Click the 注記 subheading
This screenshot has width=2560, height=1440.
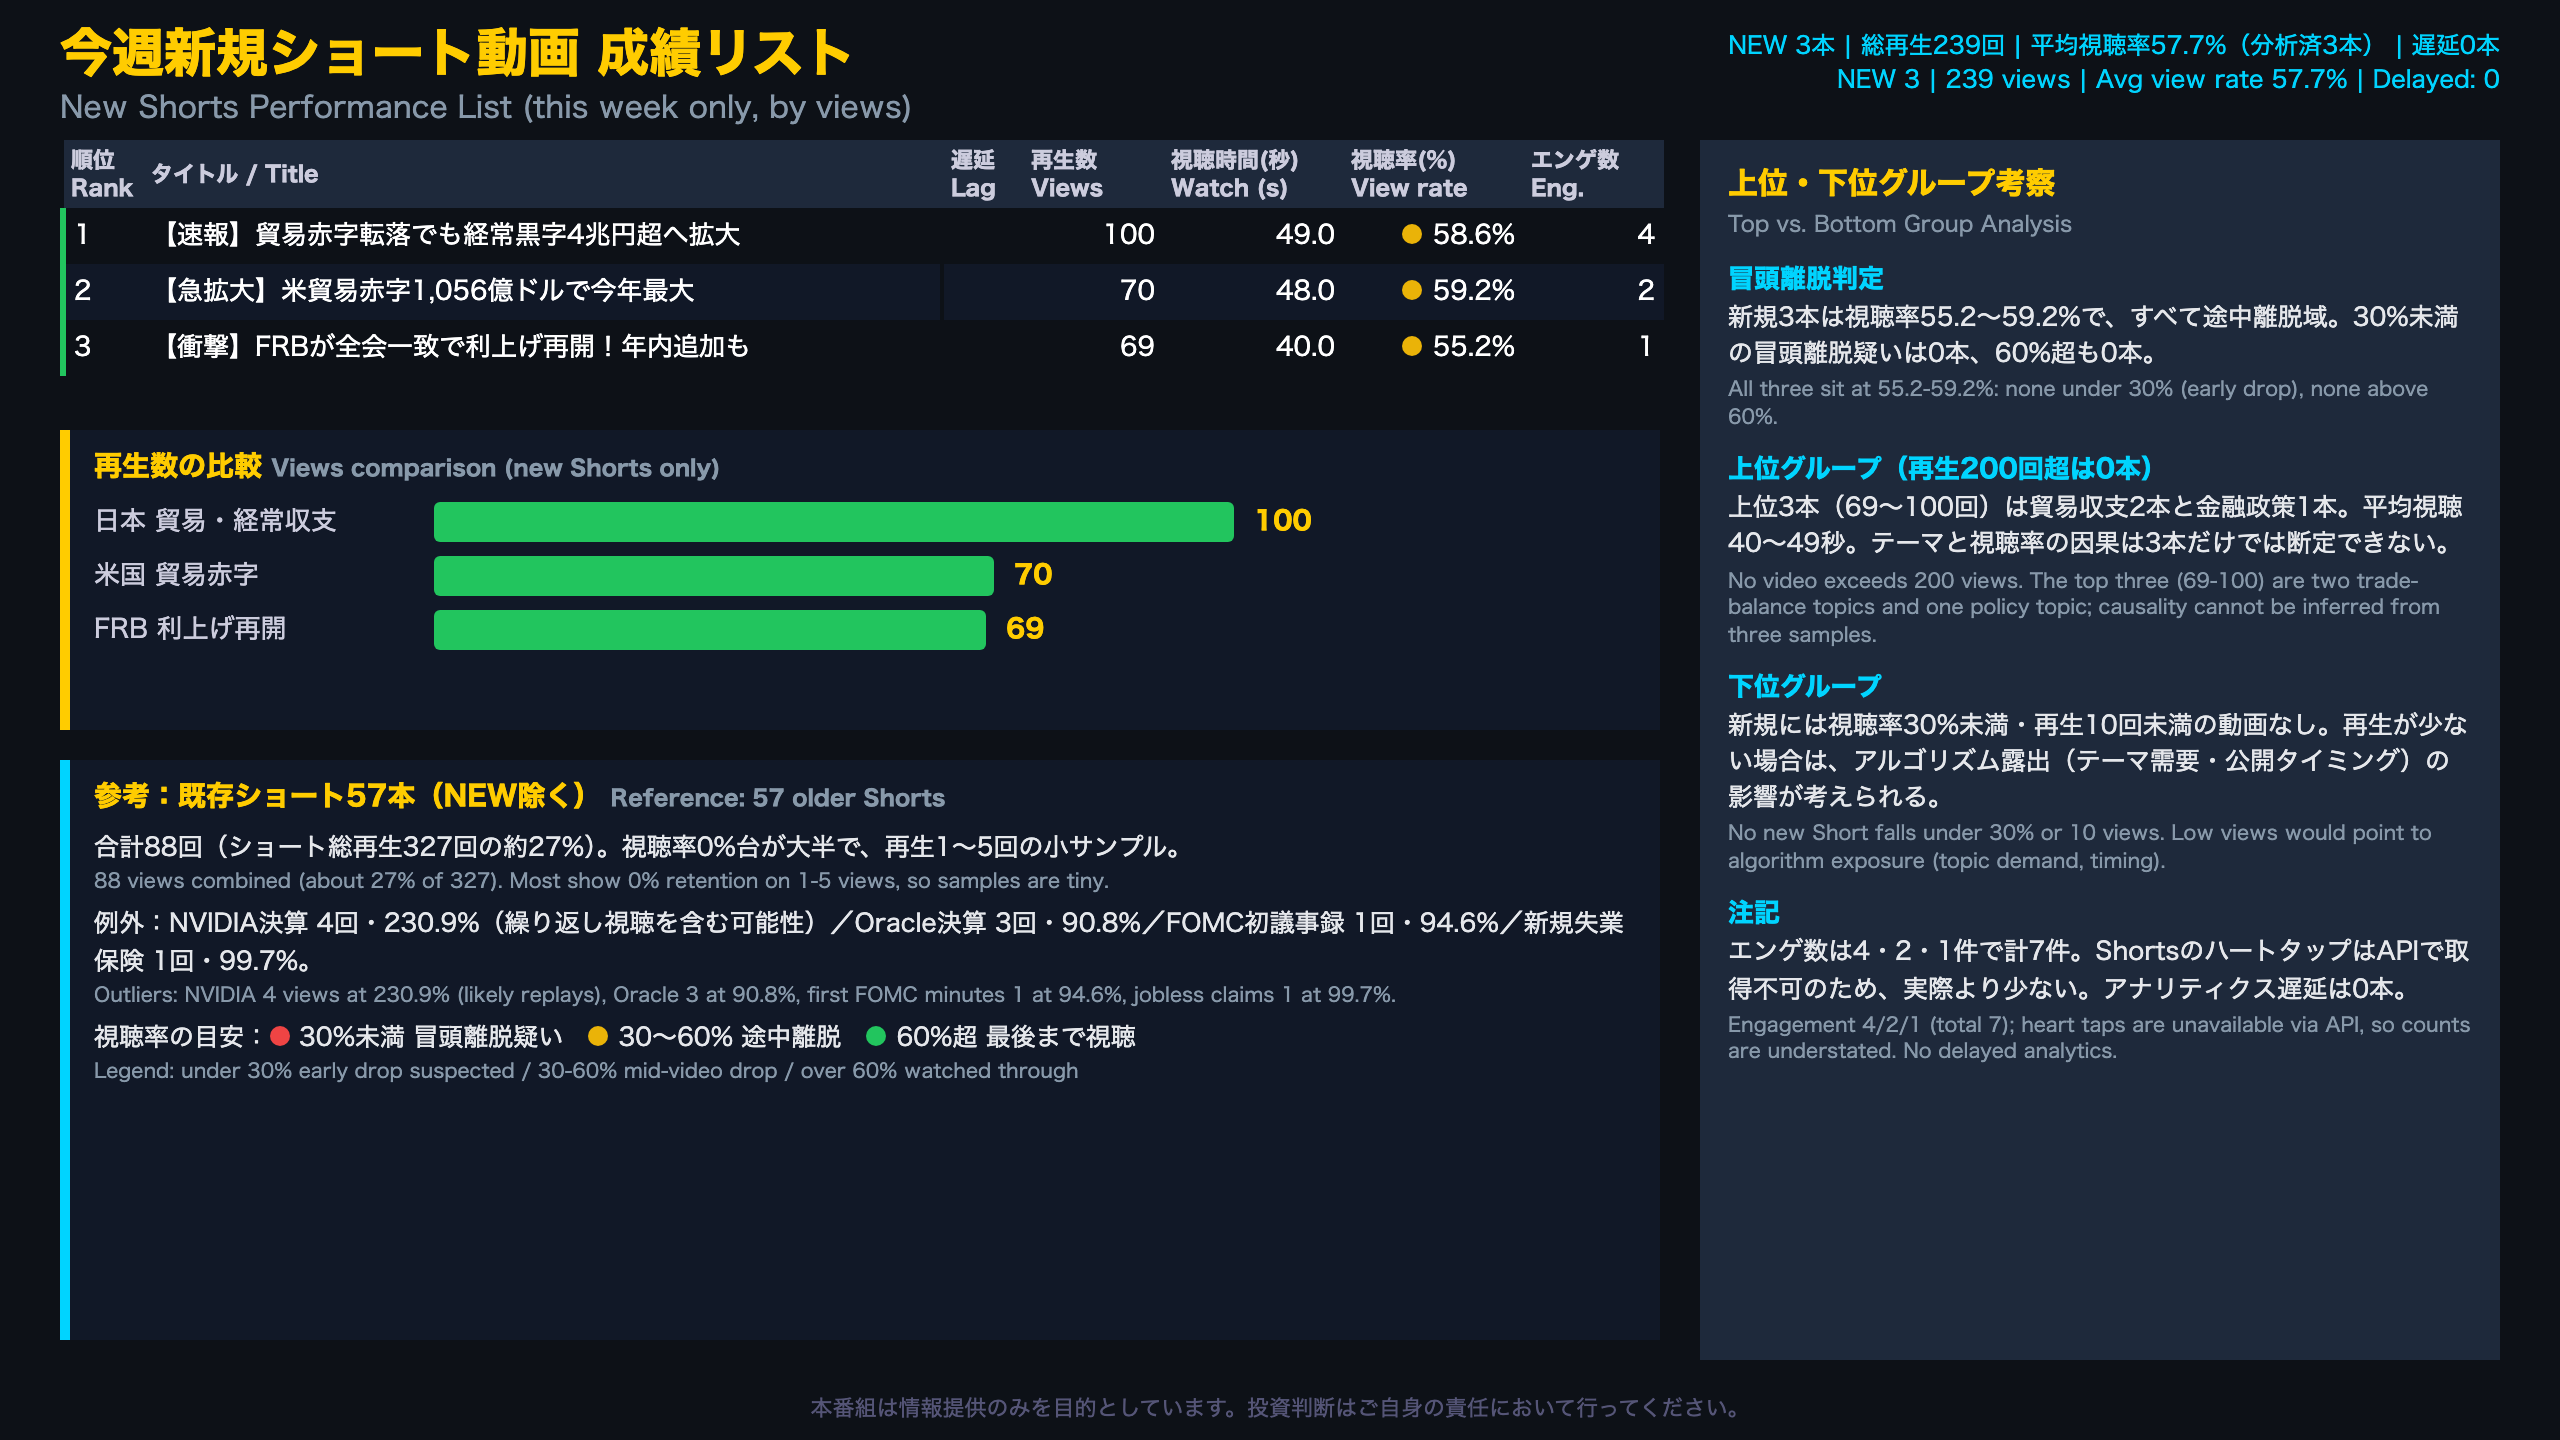pyautogui.click(x=1753, y=912)
